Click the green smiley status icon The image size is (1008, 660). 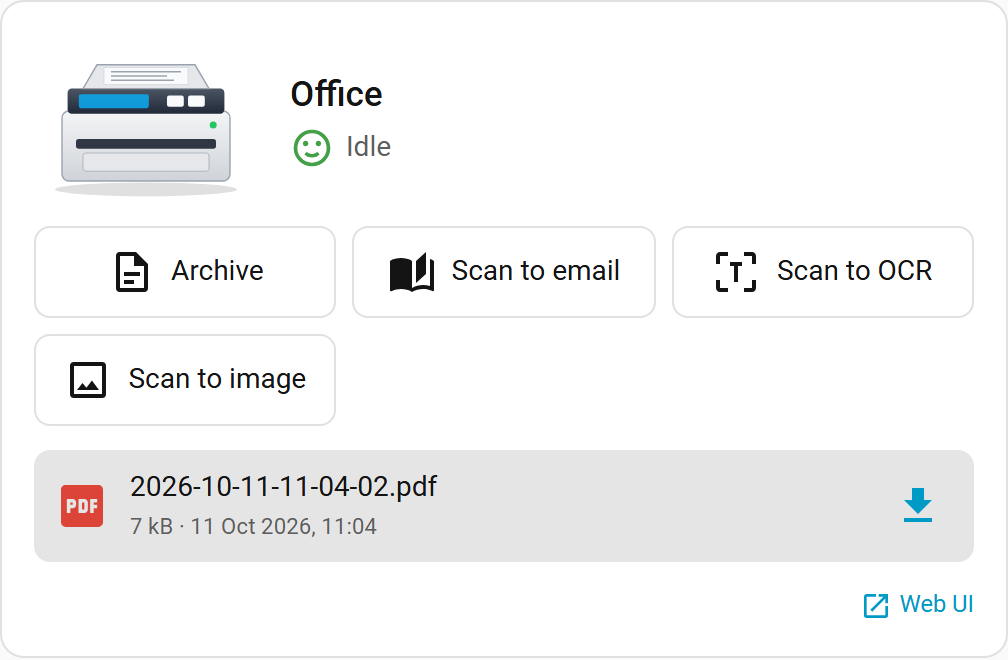[x=312, y=148]
